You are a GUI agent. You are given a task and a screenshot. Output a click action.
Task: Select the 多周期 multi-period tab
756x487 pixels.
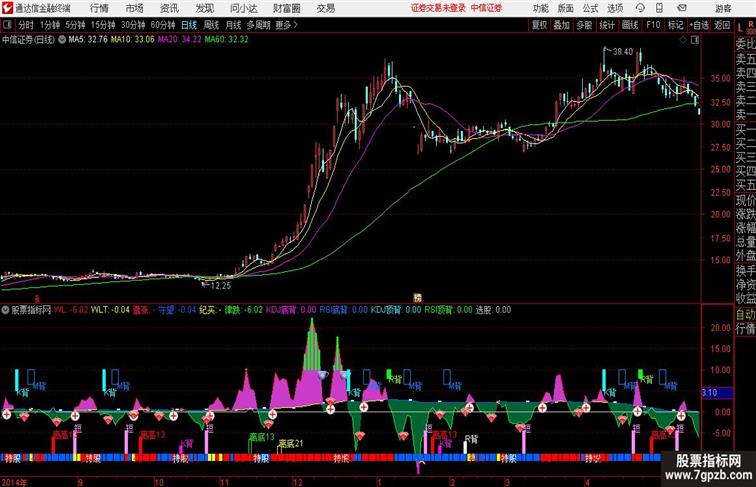pyautogui.click(x=258, y=25)
